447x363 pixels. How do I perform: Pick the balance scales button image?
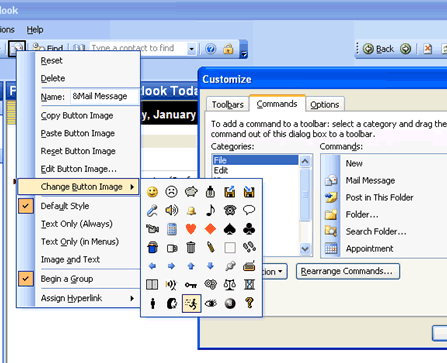(230, 285)
